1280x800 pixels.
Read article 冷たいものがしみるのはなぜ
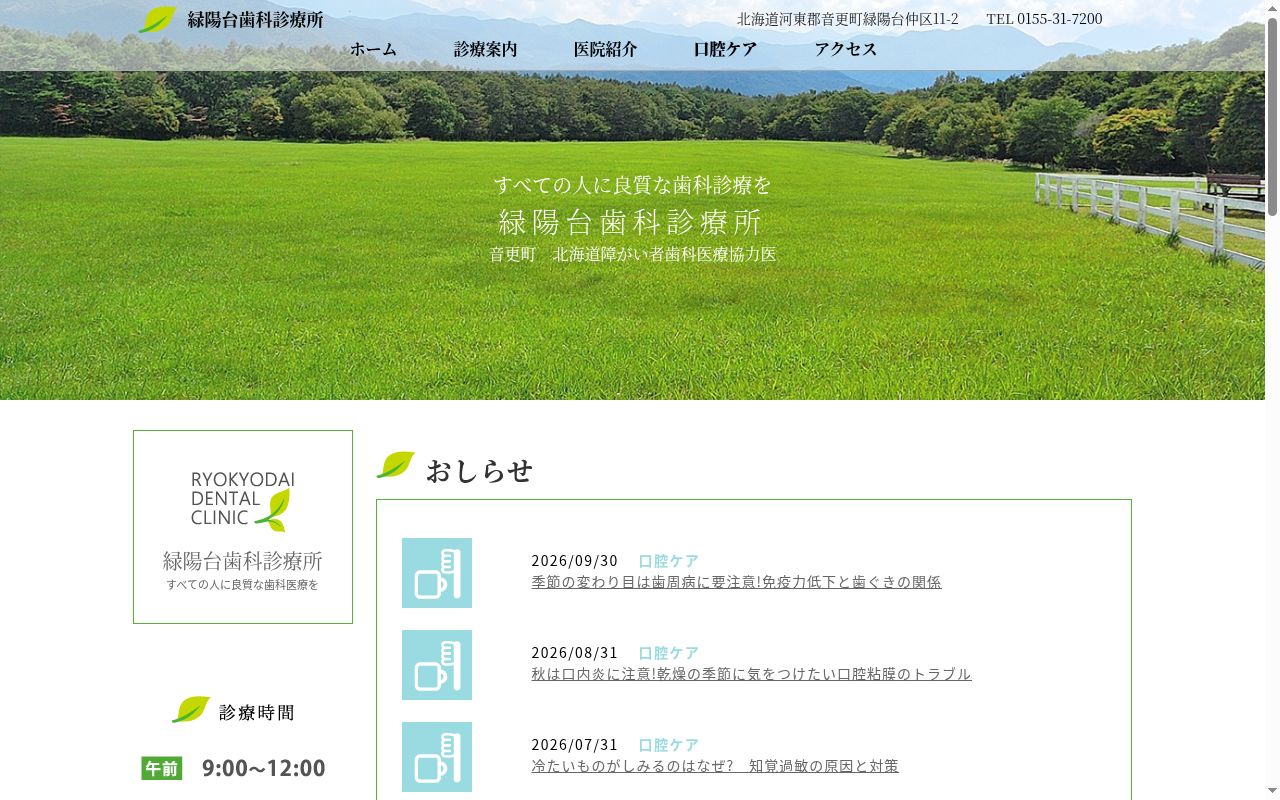tap(715, 766)
